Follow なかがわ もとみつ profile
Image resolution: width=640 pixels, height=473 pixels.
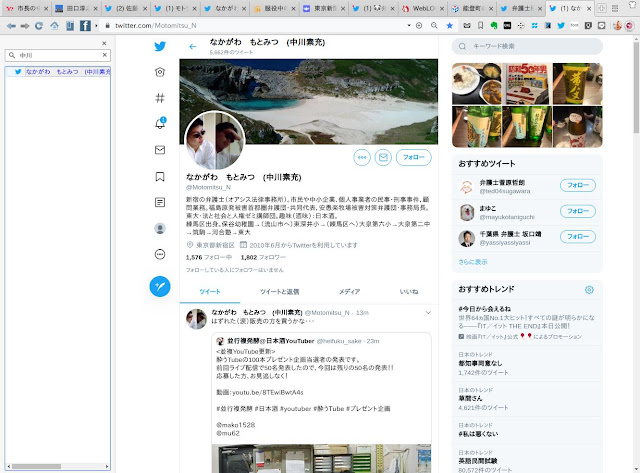pos(413,158)
